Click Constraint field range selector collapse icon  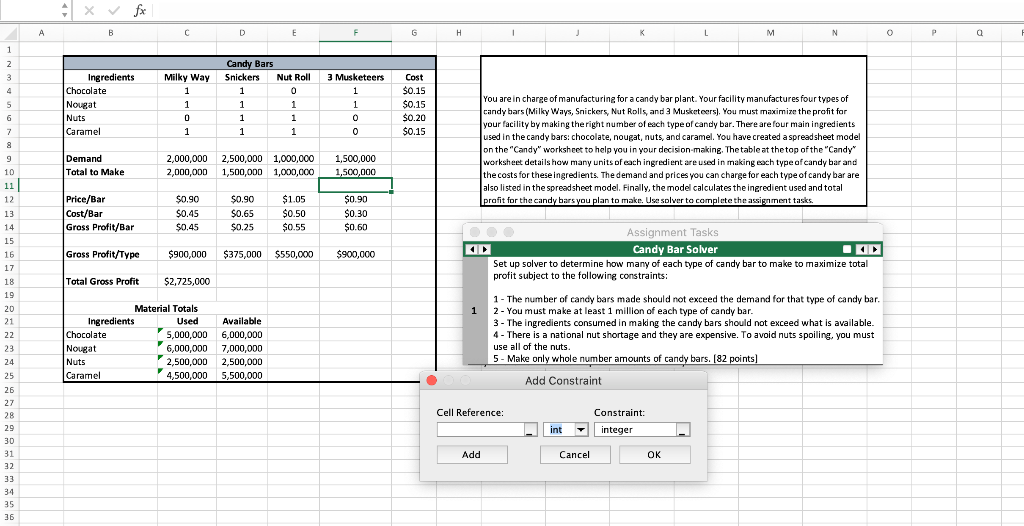pyautogui.click(x=683, y=430)
